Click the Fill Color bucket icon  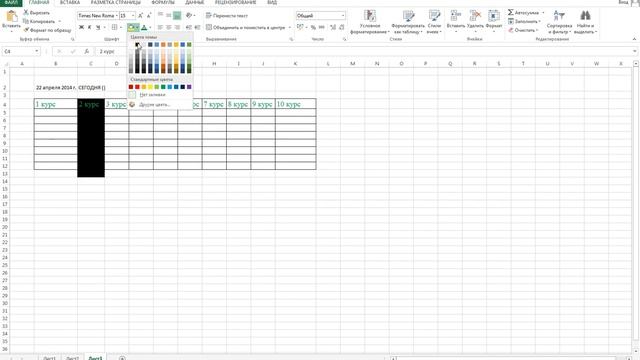click(131, 27)
